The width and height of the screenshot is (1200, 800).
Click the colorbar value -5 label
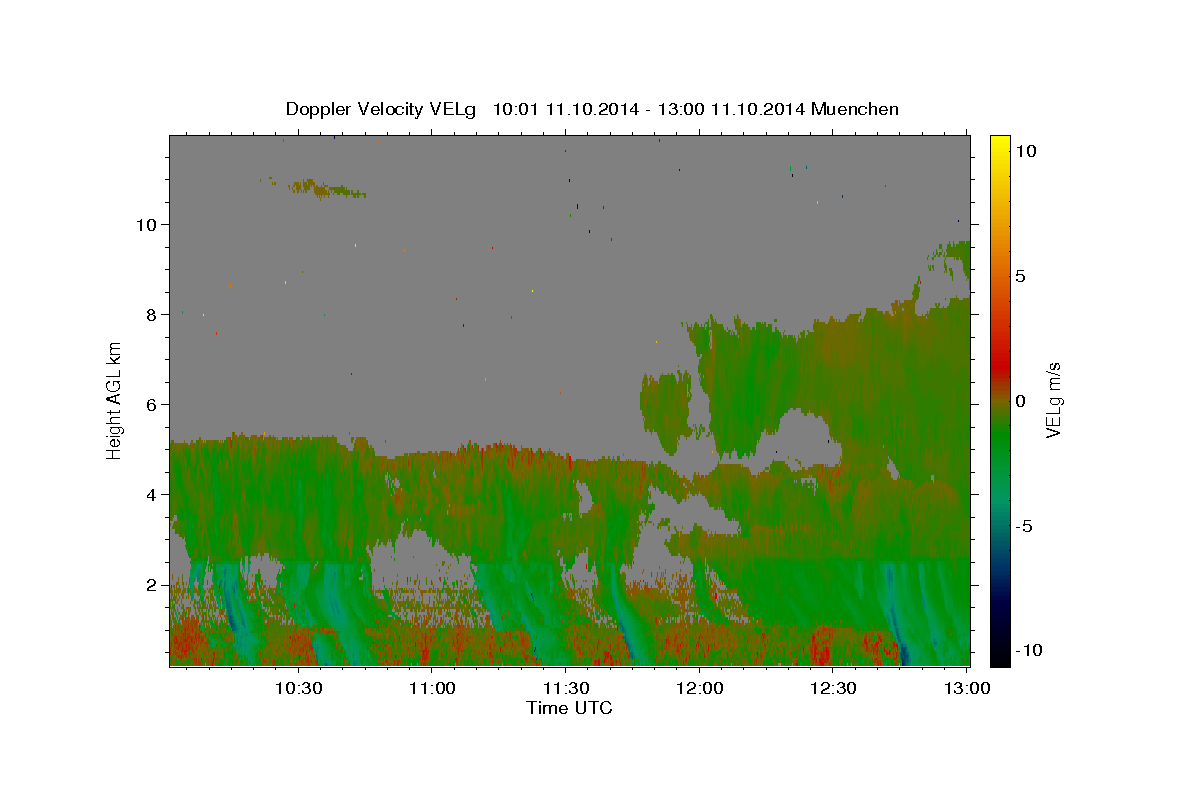tap(1024, 526)
